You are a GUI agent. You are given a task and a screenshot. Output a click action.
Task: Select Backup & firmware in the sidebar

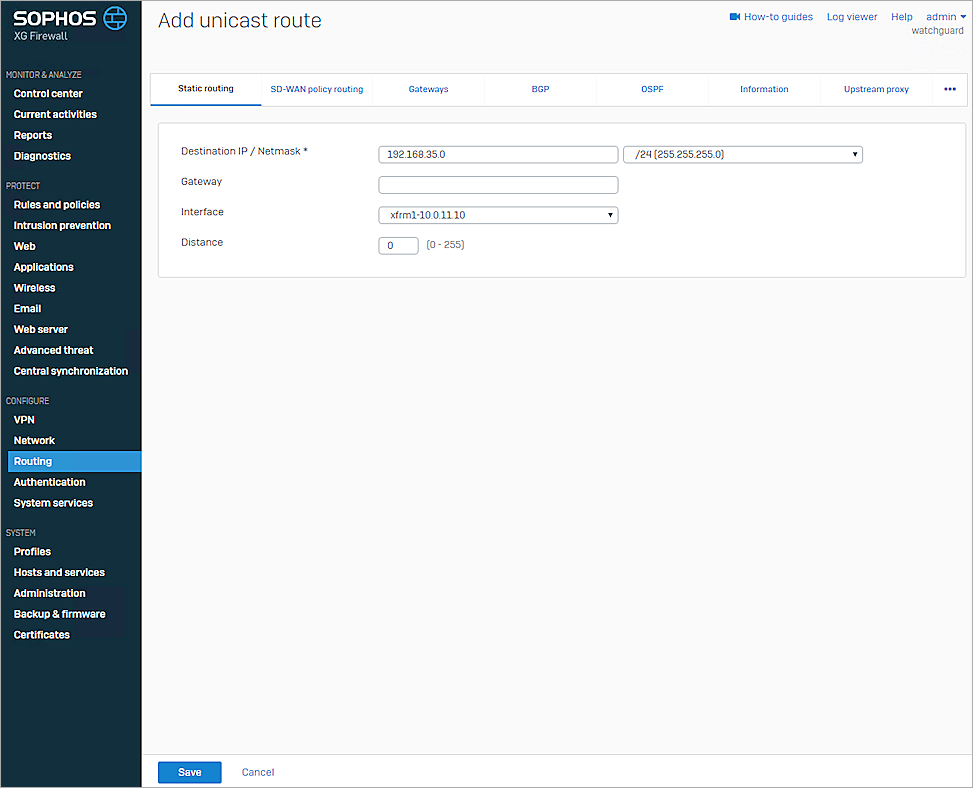coord(59,613)
